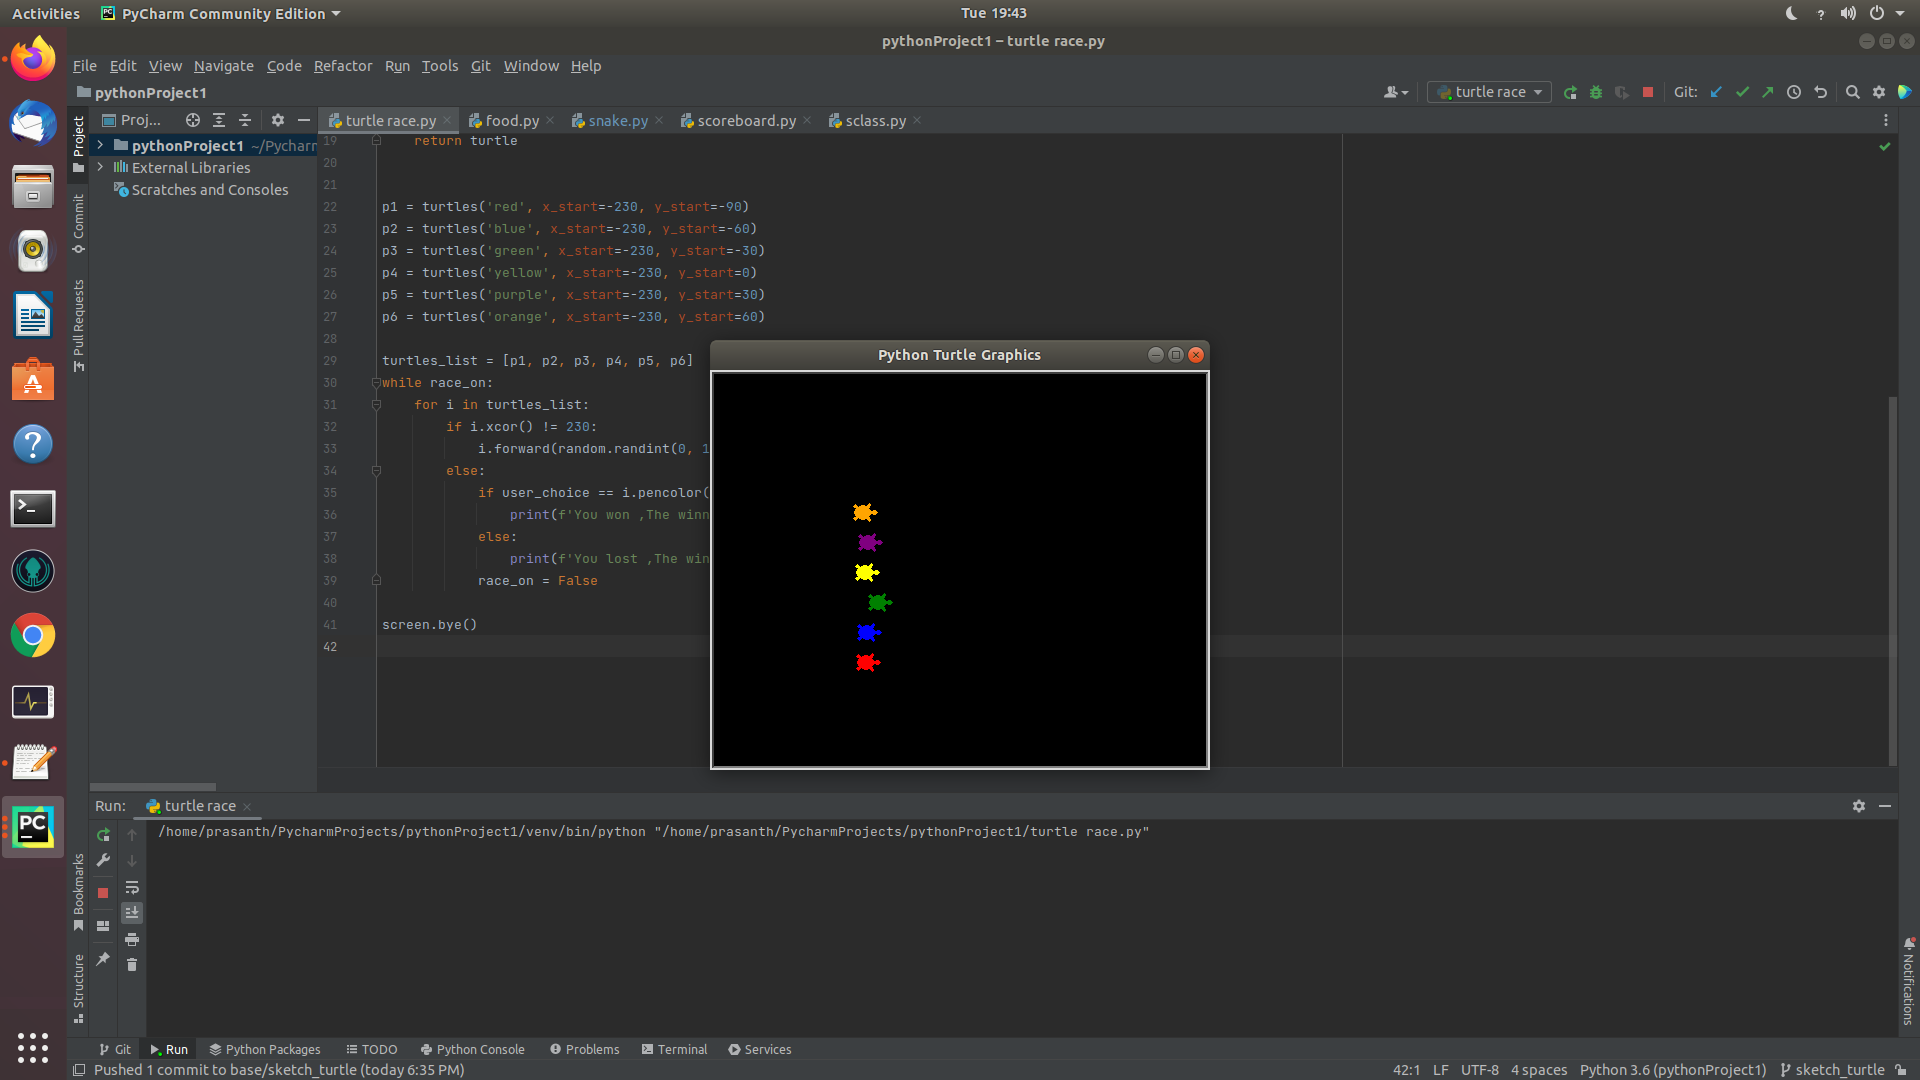Click the Python Turtle Graphics canvas
This screenshot has height=1080, width=1920.
959,569
